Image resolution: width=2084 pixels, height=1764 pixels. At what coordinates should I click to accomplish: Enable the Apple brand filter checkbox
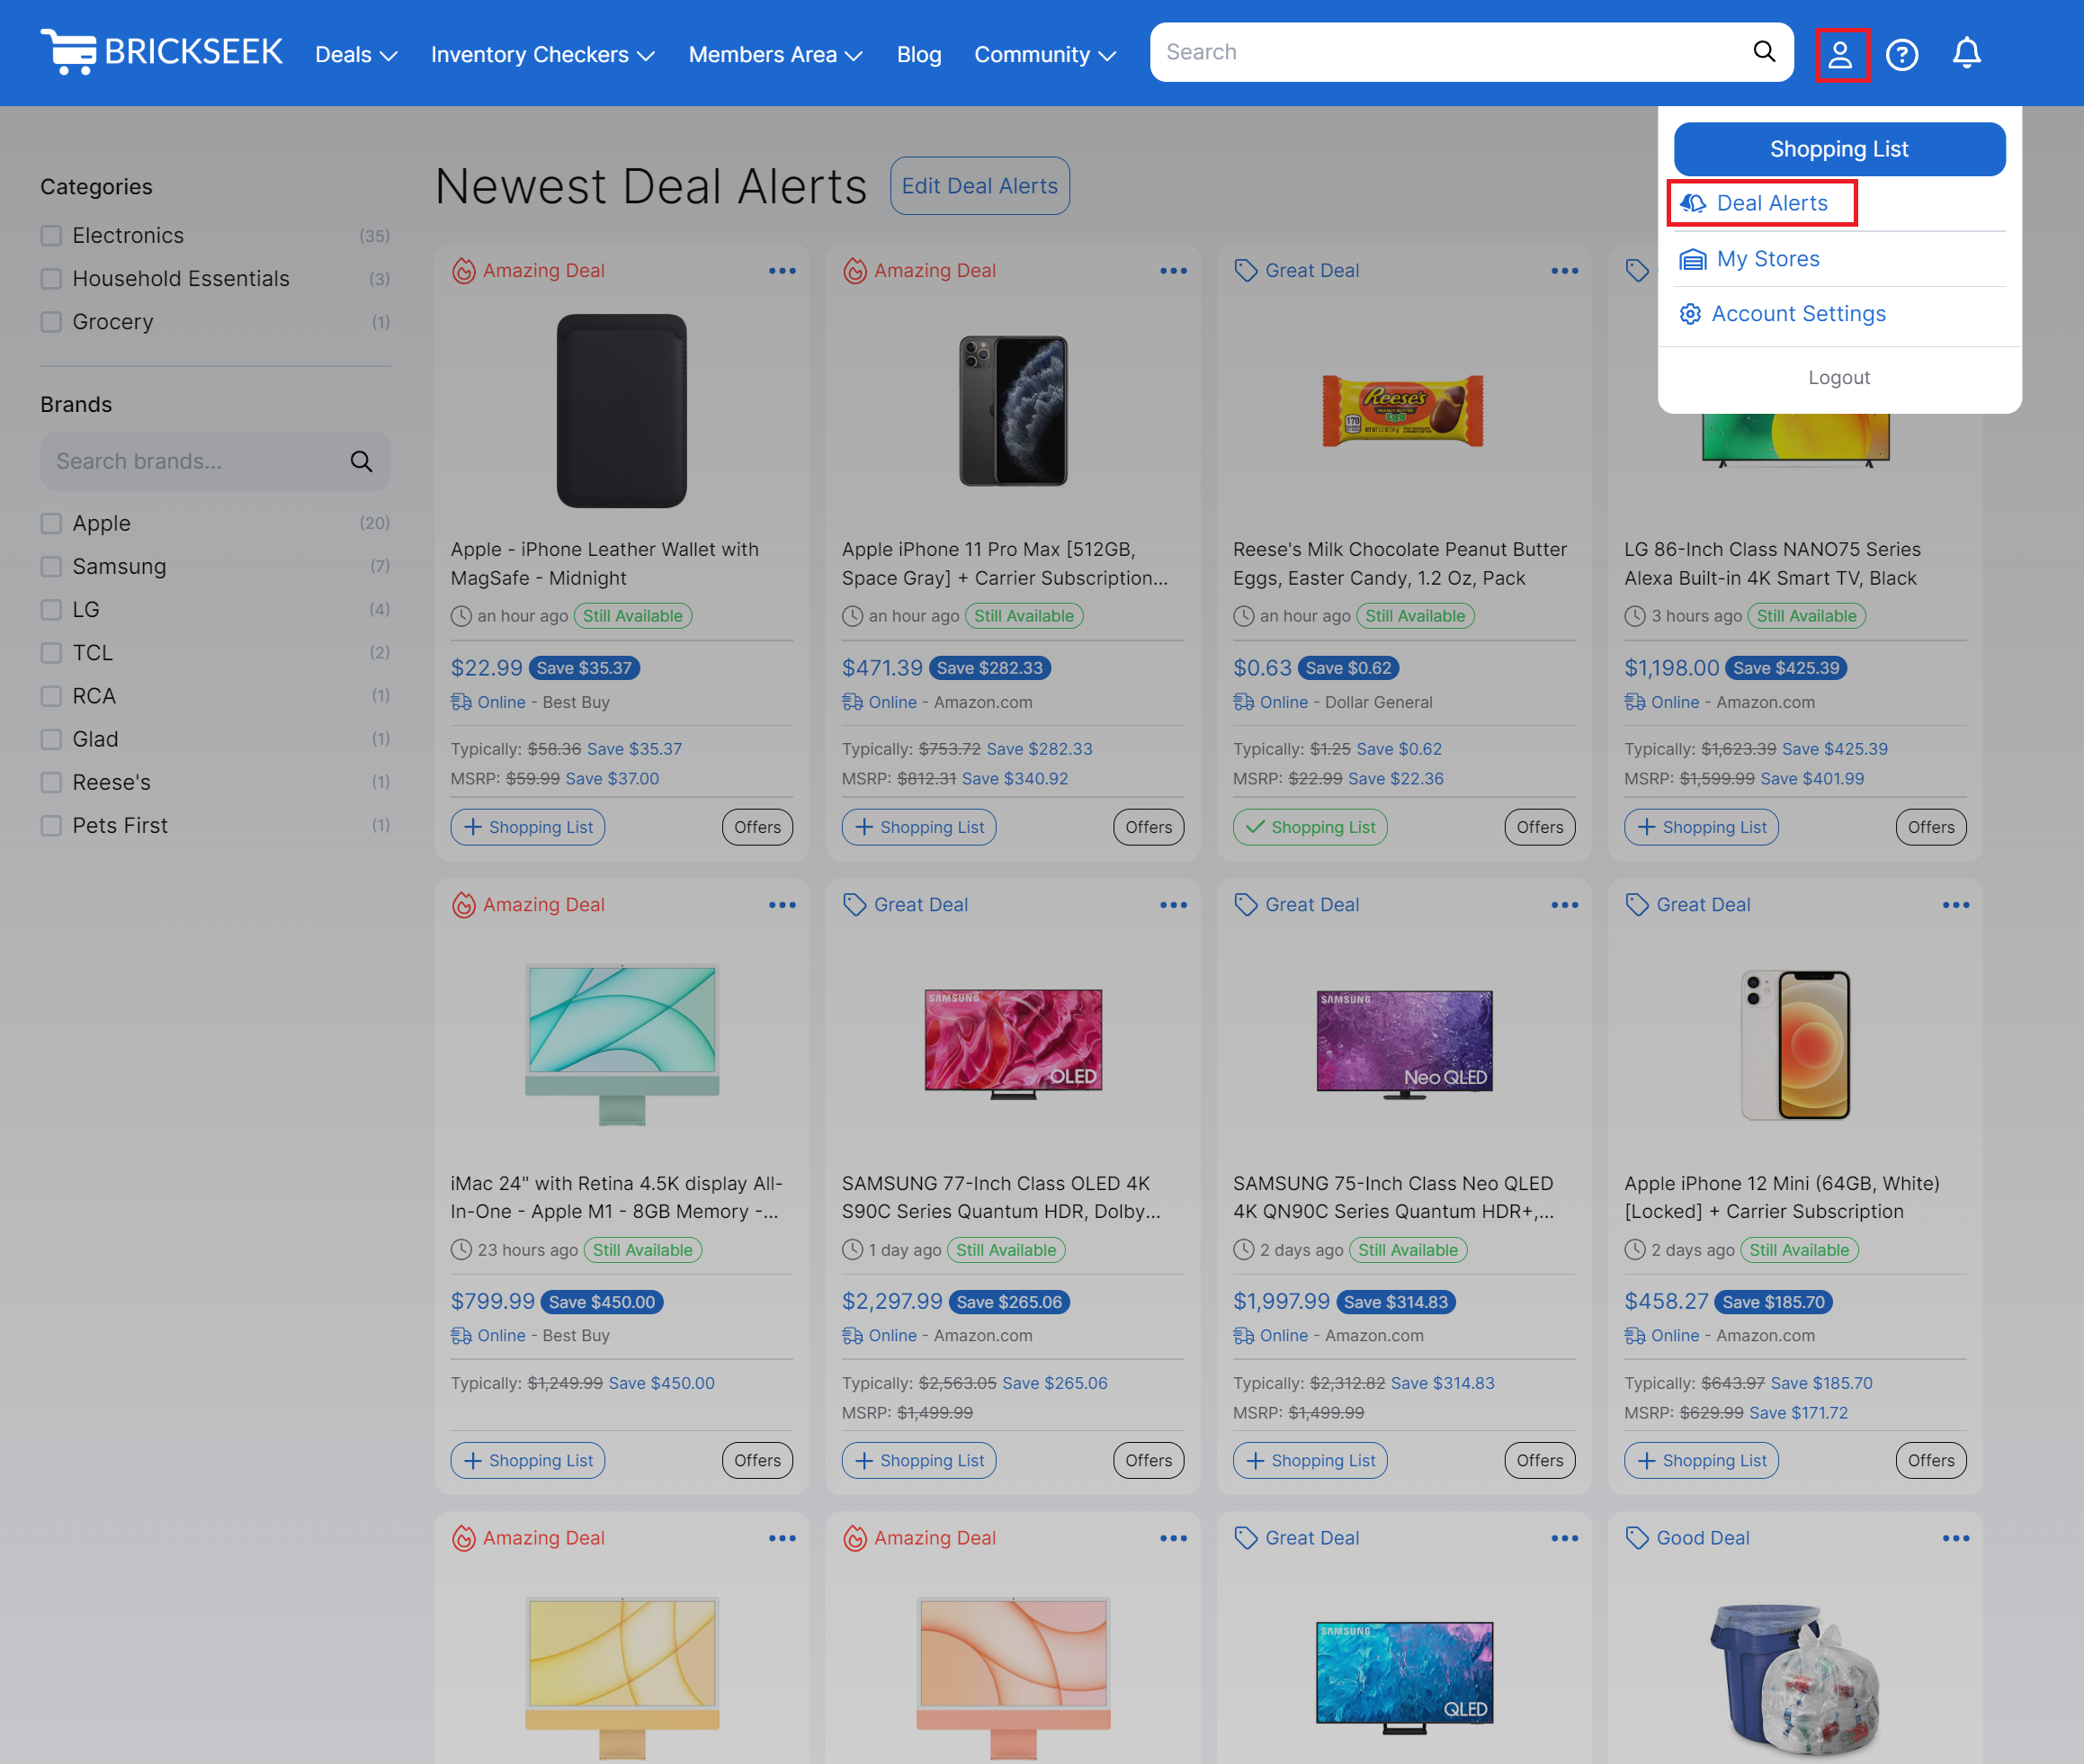(x=51, y=522)
